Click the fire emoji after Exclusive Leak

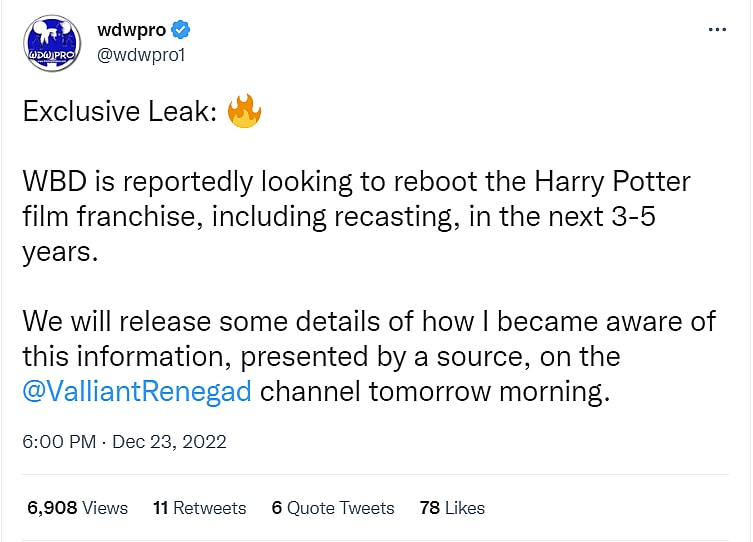click(244, 111)
